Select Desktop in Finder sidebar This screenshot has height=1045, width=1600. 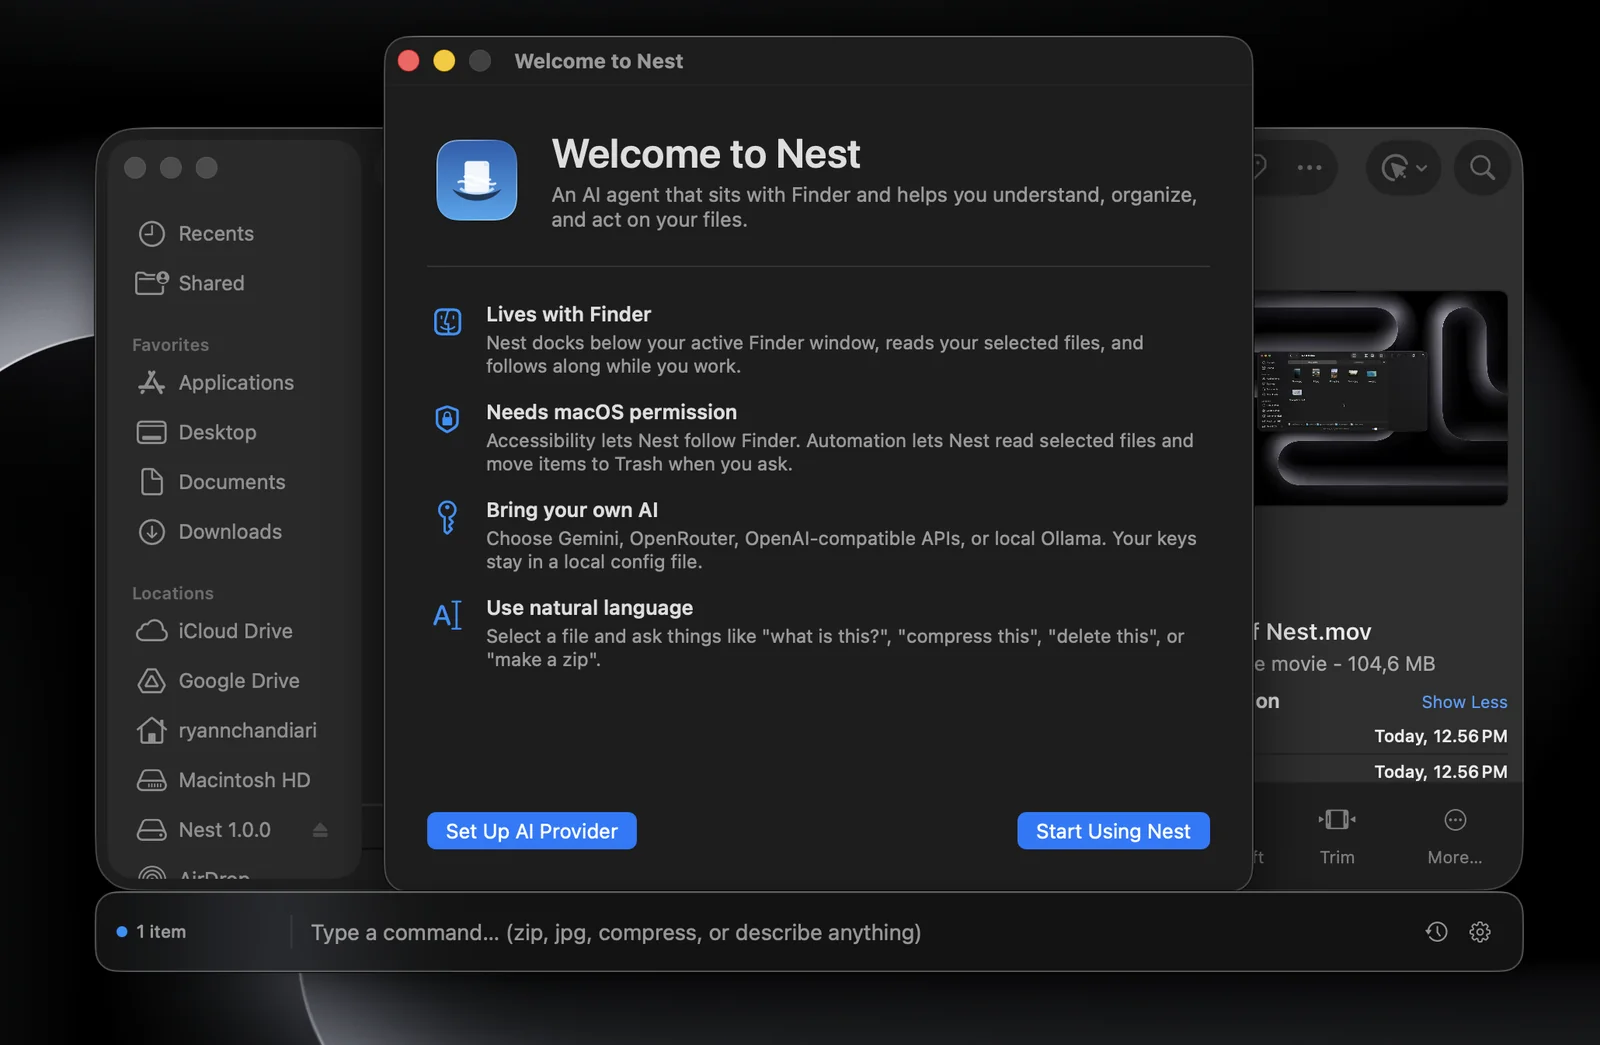197,433
